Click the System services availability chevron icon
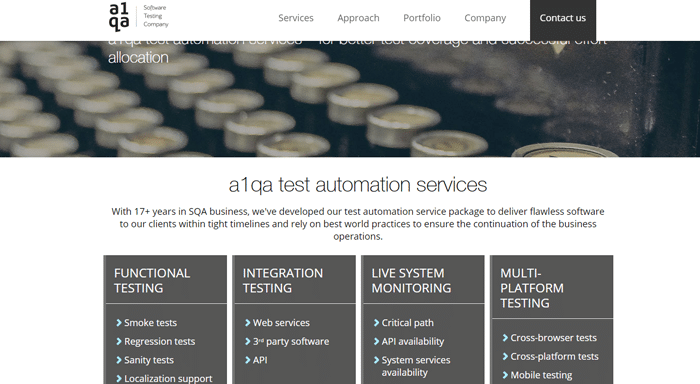The image size is (700, 384). pyautogui.click(x=376, y=360)
